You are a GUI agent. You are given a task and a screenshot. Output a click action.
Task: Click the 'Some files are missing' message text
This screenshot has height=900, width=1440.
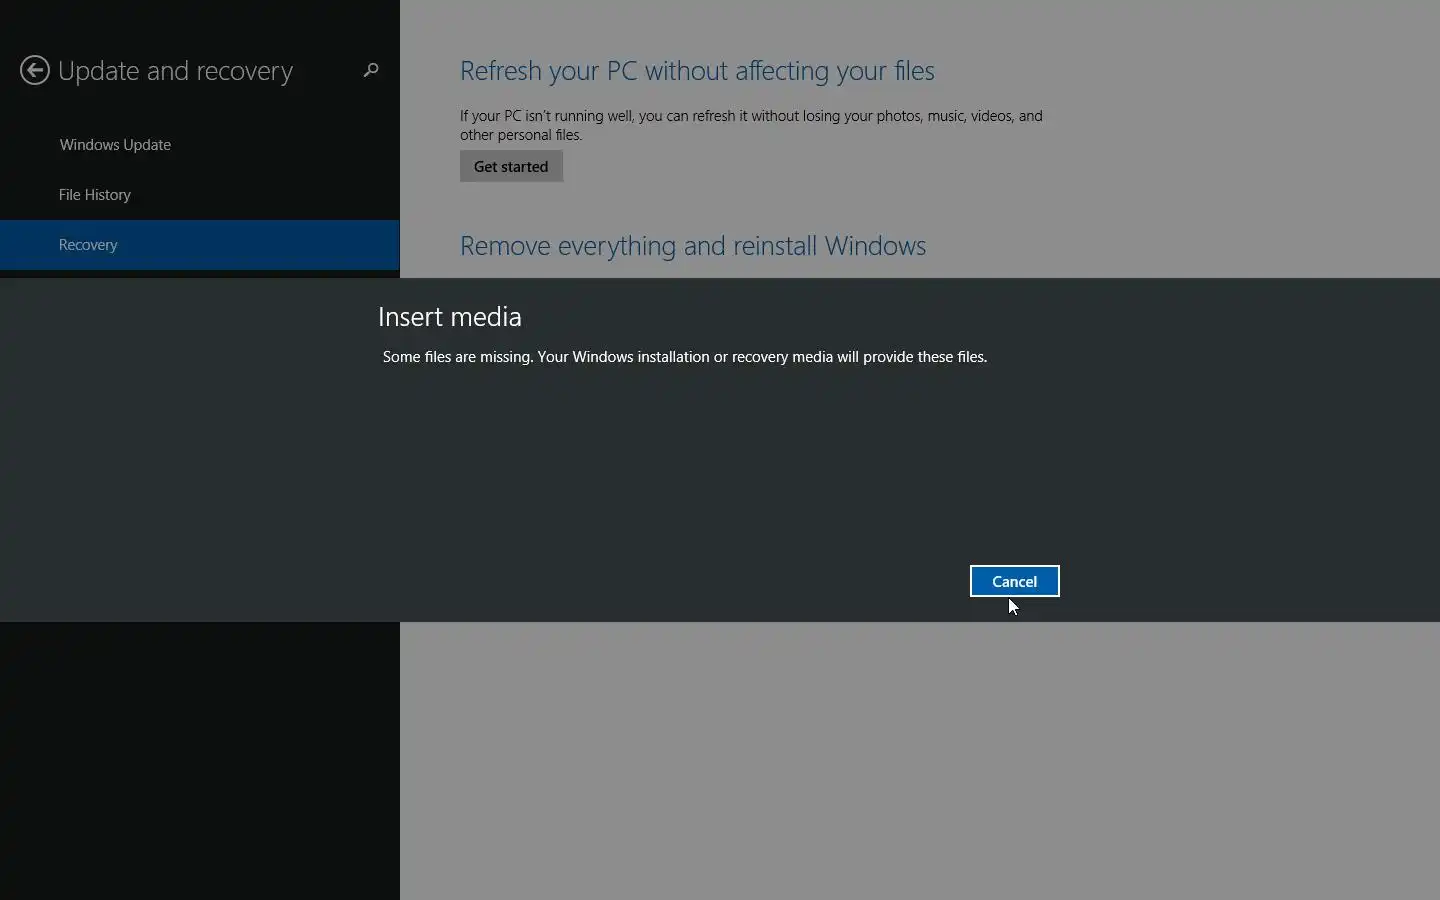[684, 357]
